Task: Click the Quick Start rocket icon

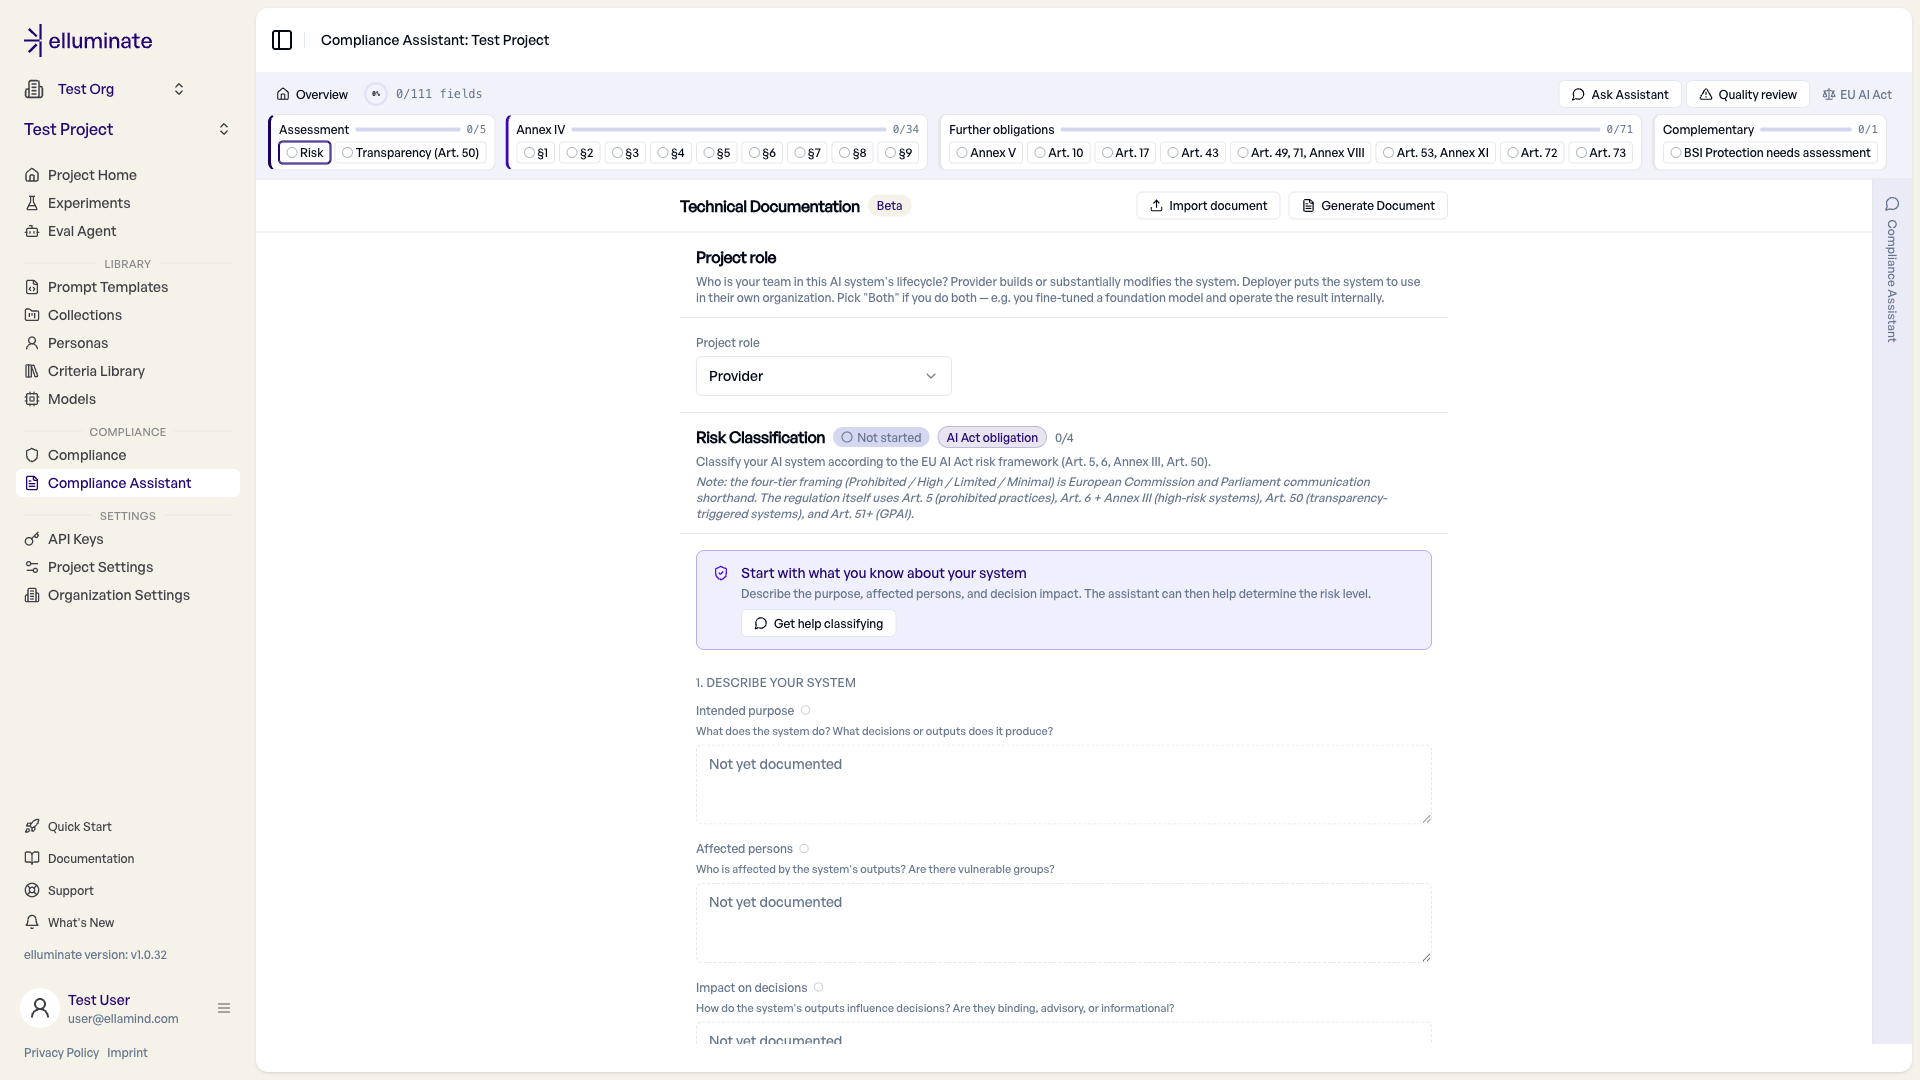Action: pos(32,827)
